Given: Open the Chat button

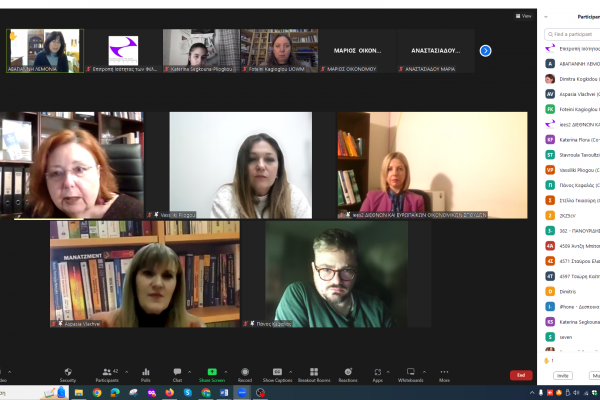Looking at the screenshot, I should 177,375.
